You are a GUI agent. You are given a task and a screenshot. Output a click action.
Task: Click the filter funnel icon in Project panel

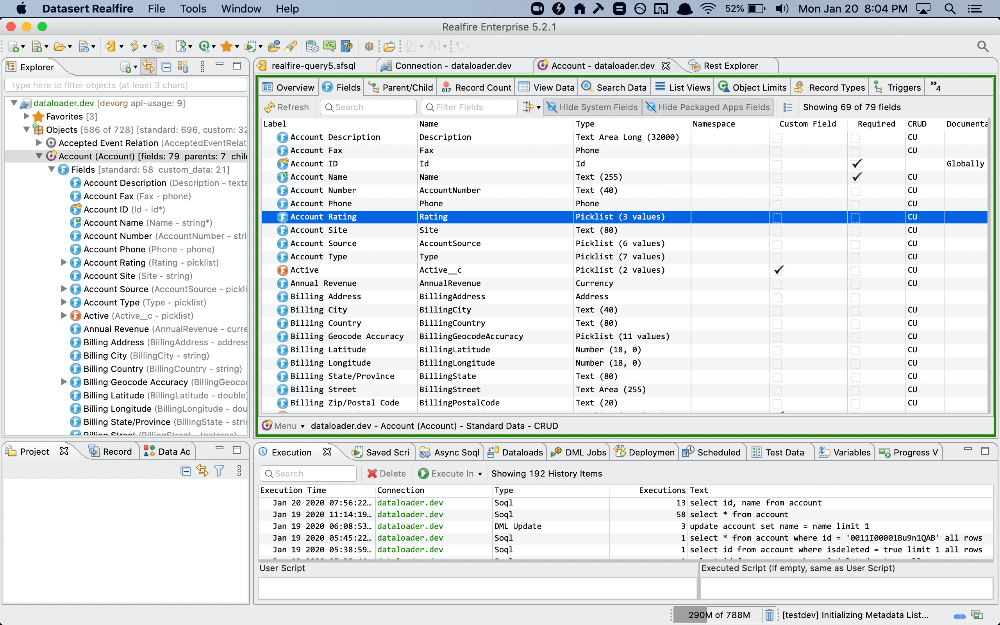click(x=219, y=471)
